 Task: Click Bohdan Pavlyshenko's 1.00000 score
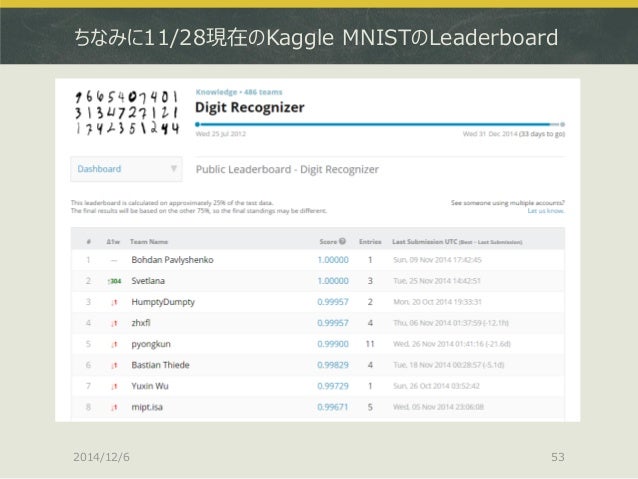333,260
